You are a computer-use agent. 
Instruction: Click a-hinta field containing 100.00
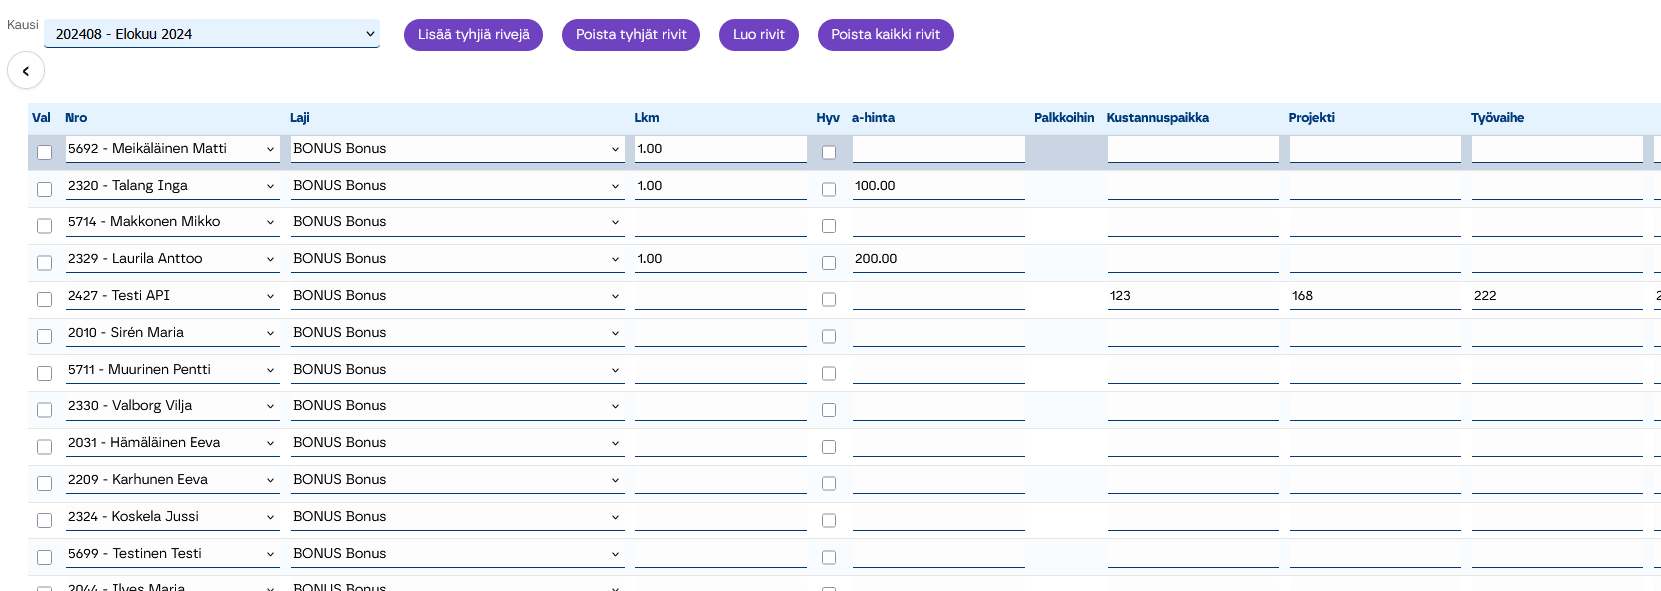click(x=938, y=186)
